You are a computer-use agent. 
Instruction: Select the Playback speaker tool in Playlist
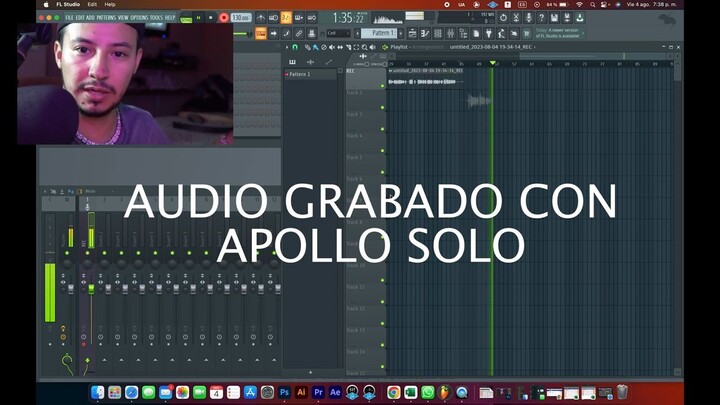click(x=372, y=47)
